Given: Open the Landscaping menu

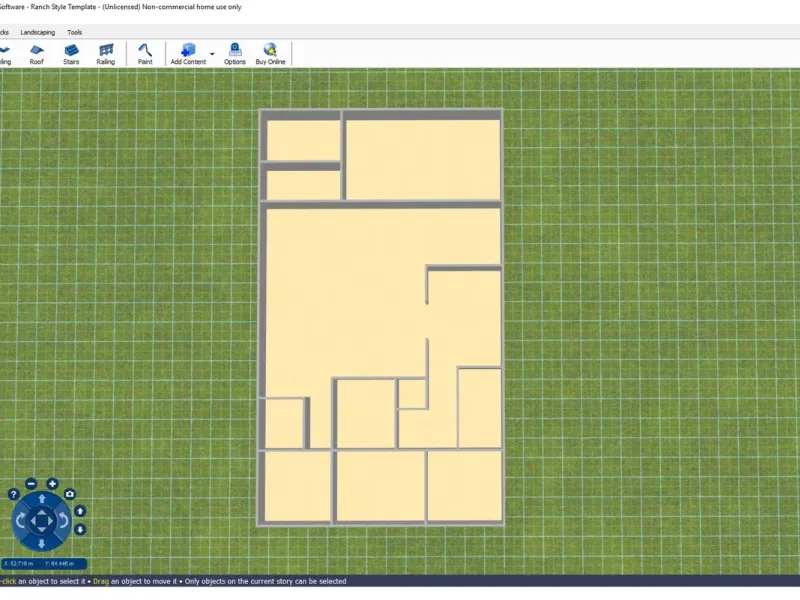Looking at the screenshot, I should coord(38,32).
